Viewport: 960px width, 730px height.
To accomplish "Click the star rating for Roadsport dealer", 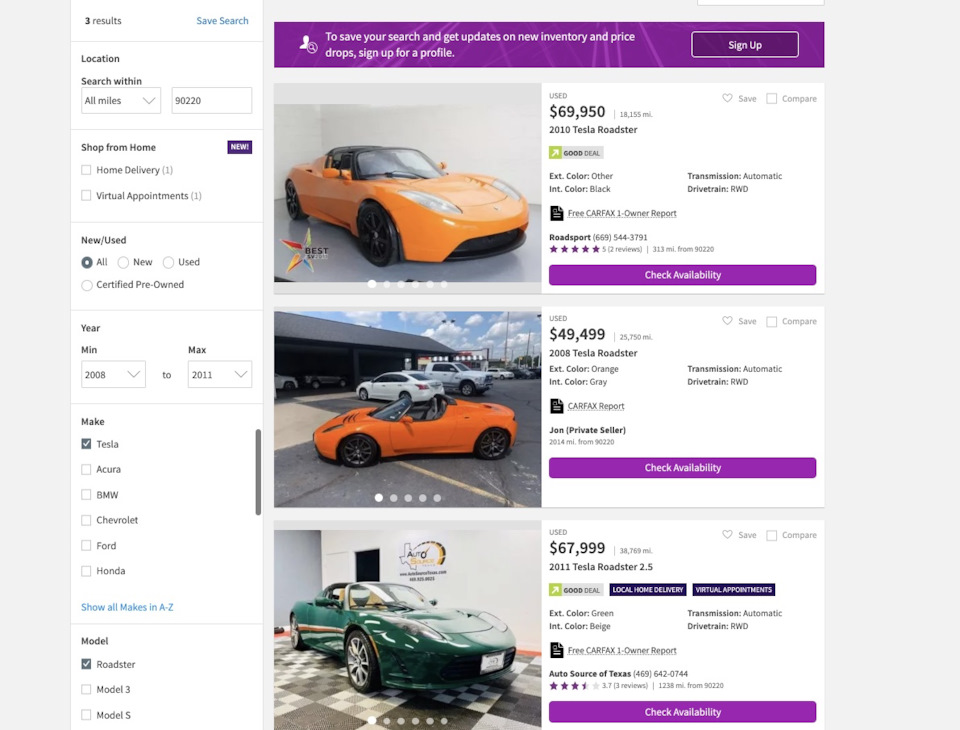I will click(x=574, y=249).
